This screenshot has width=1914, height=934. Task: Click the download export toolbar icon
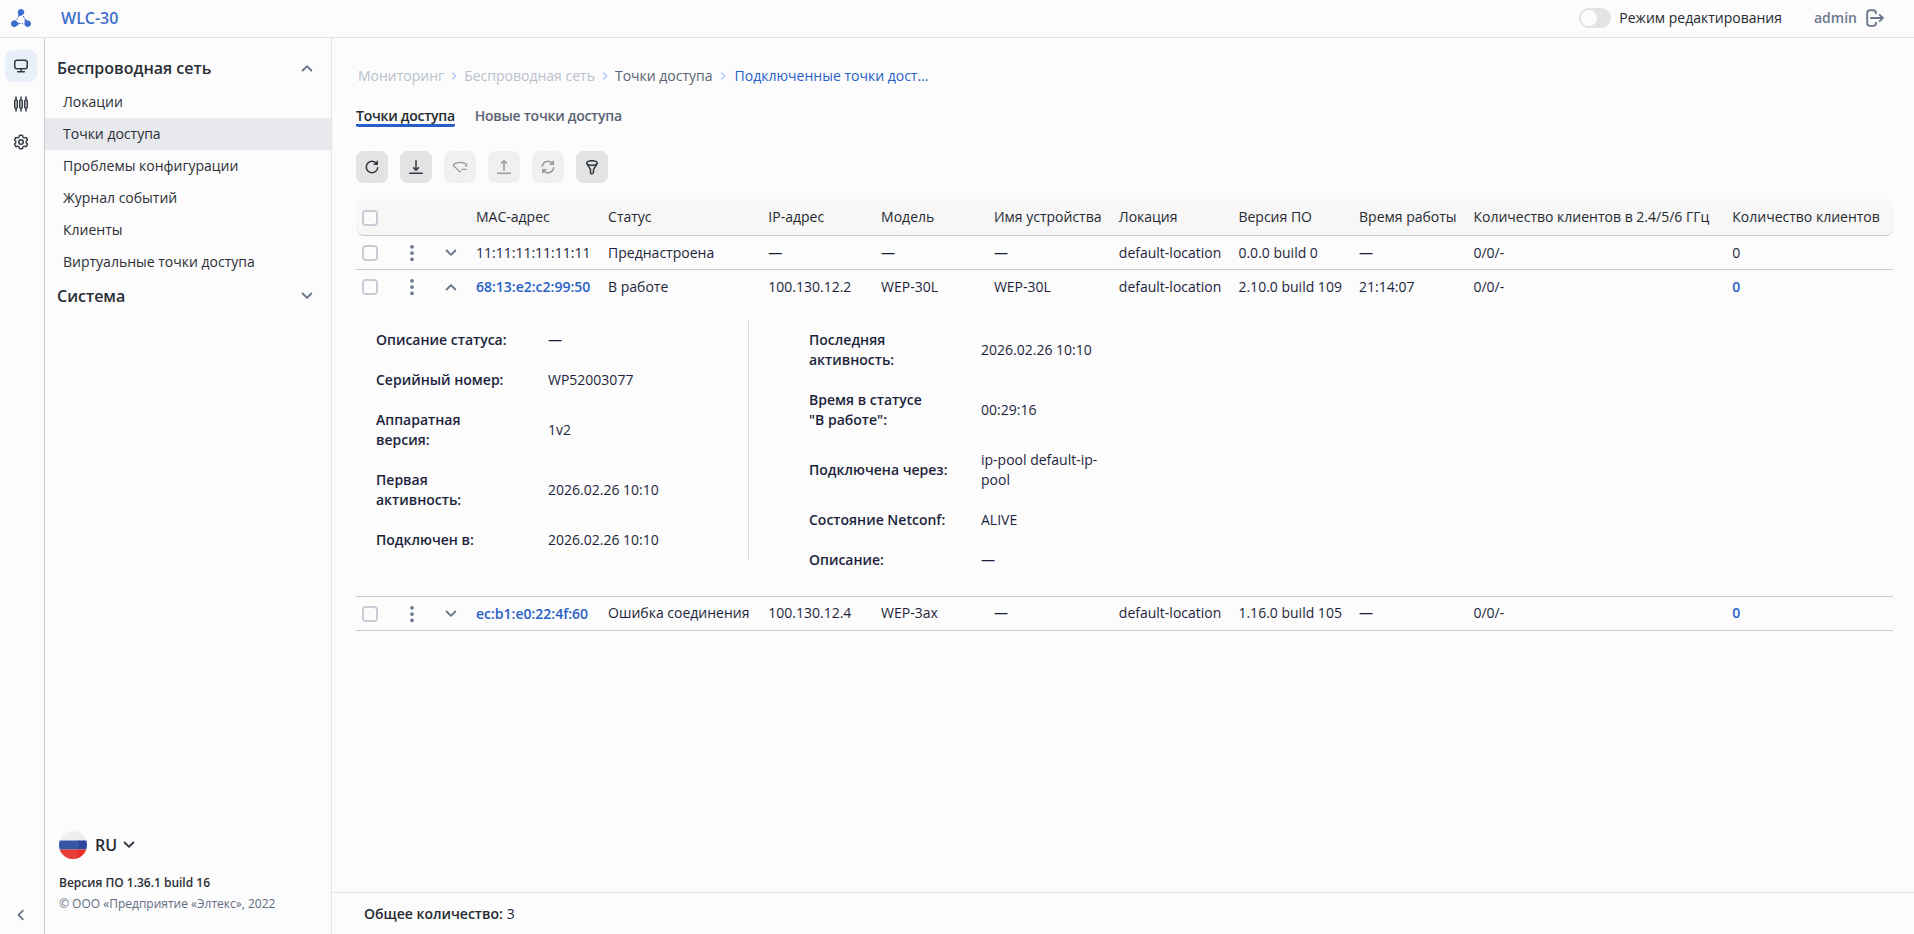pyautogui.click(x=416, y=167)
